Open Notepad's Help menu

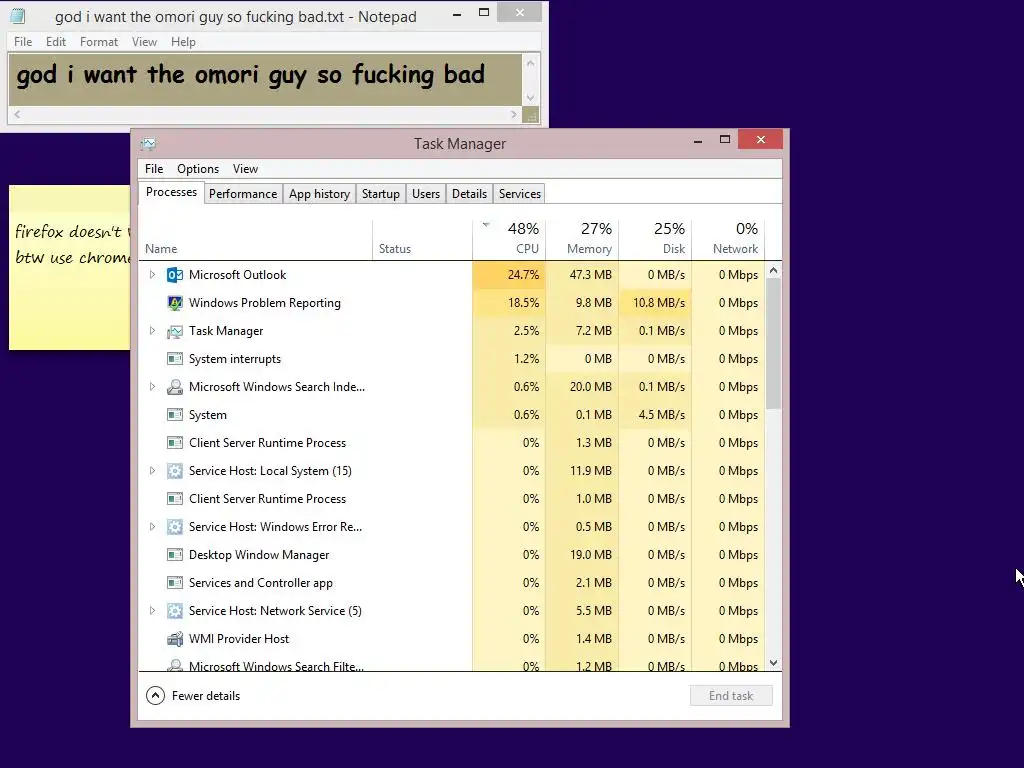click(x=183, y=42)
